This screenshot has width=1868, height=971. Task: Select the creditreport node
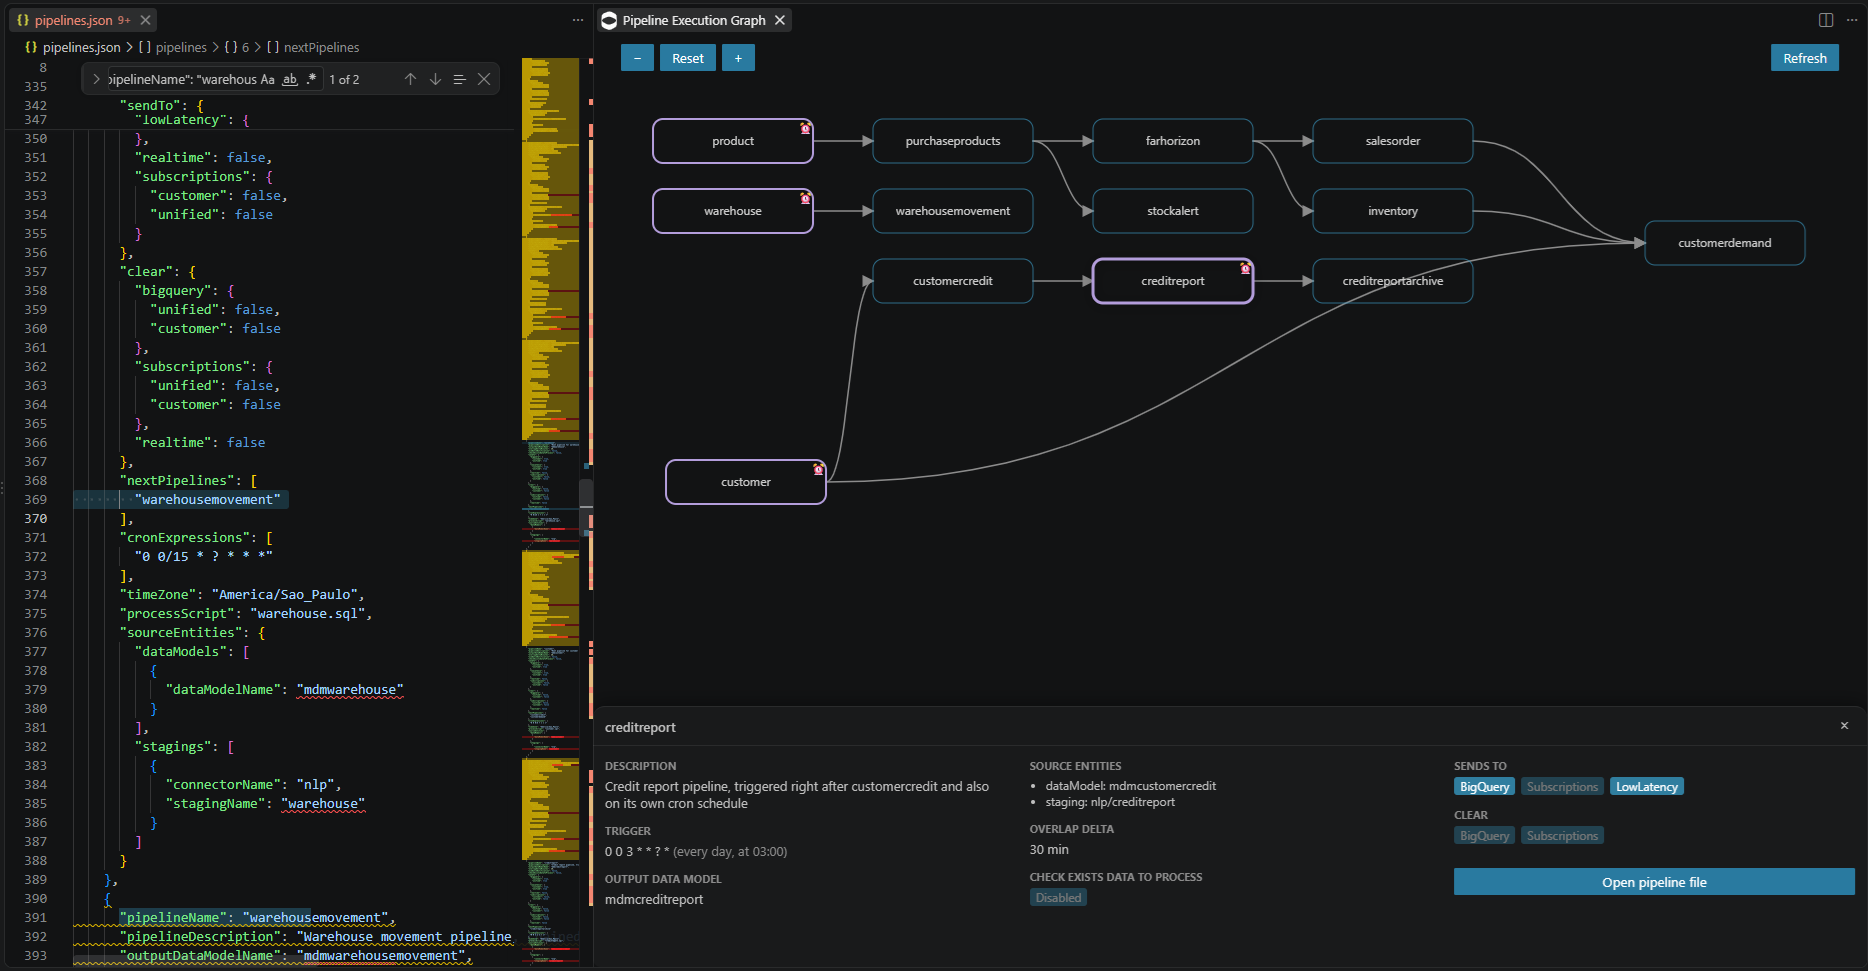pyautogui.click(x=1173, y=281)
